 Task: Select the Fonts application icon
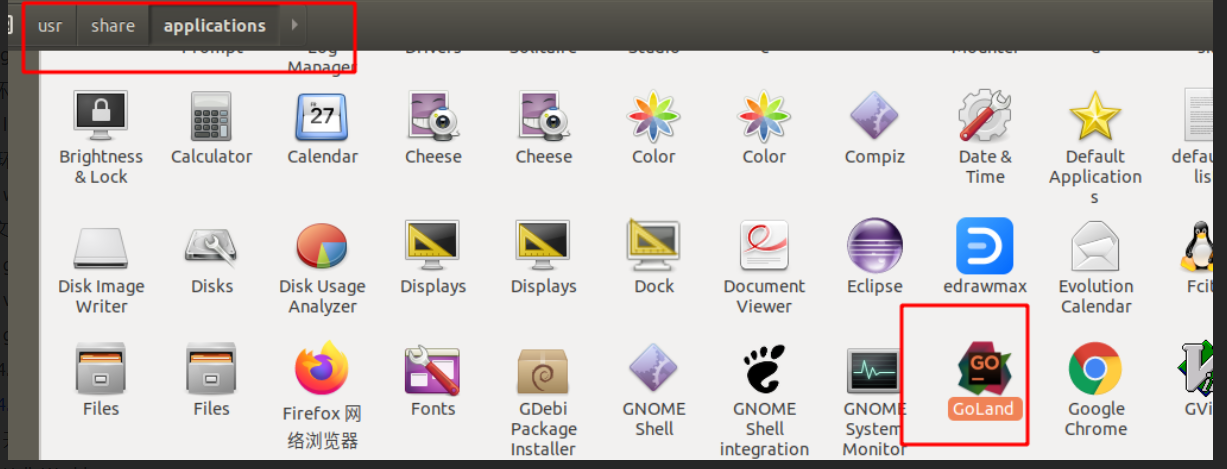coord(433,370)
